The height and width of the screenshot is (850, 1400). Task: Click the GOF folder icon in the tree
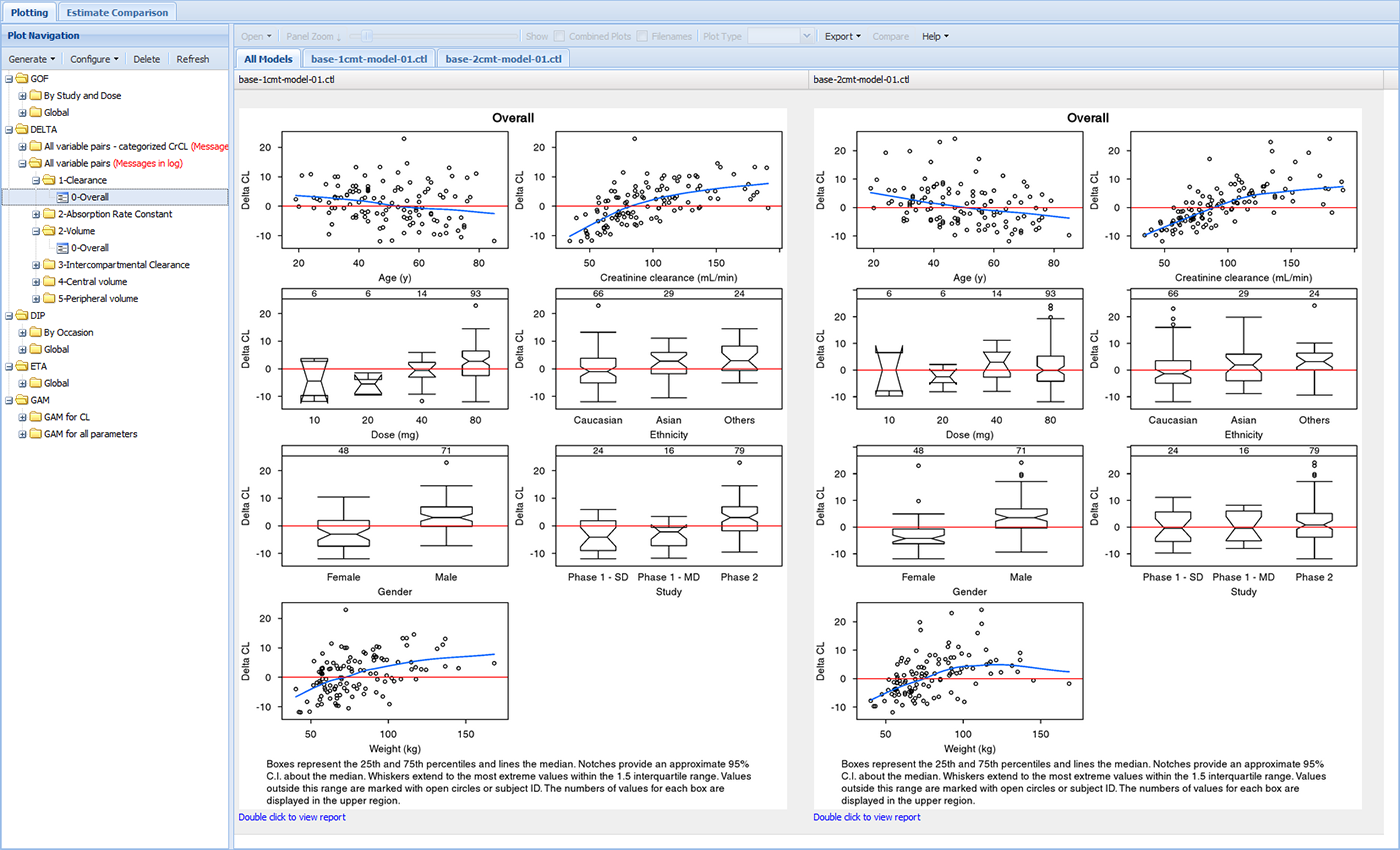[x=22, y=78]
